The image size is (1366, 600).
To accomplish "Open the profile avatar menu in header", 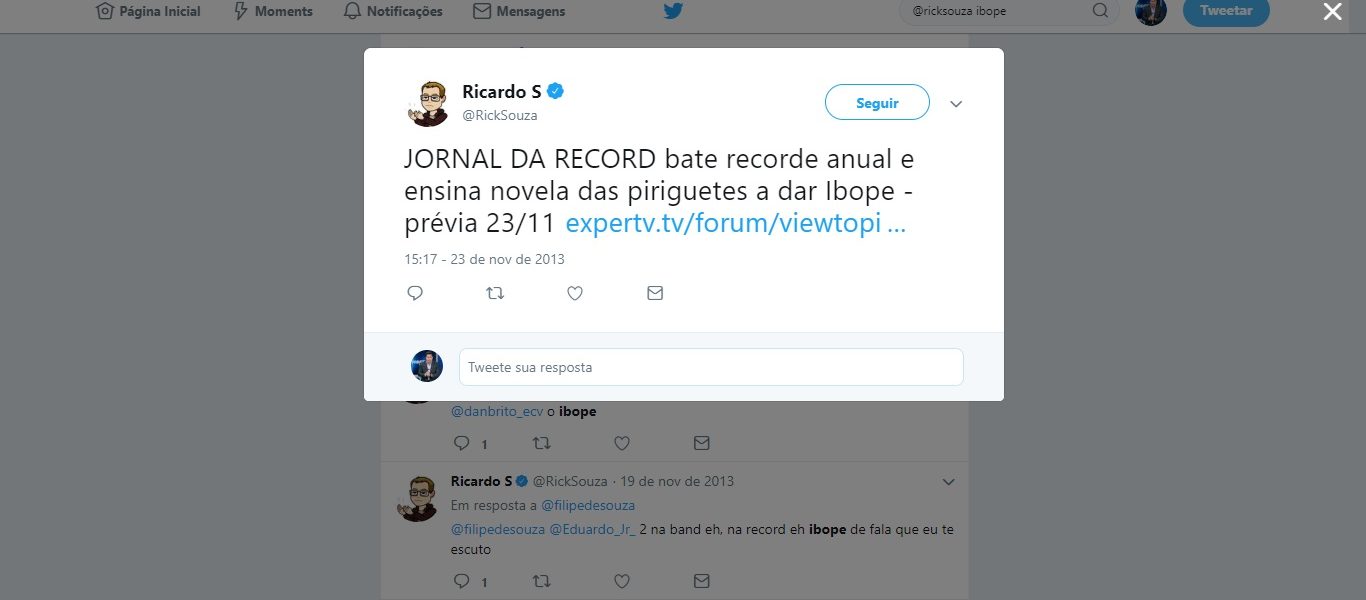I will pyautogui.click(x=1151, y=11).
